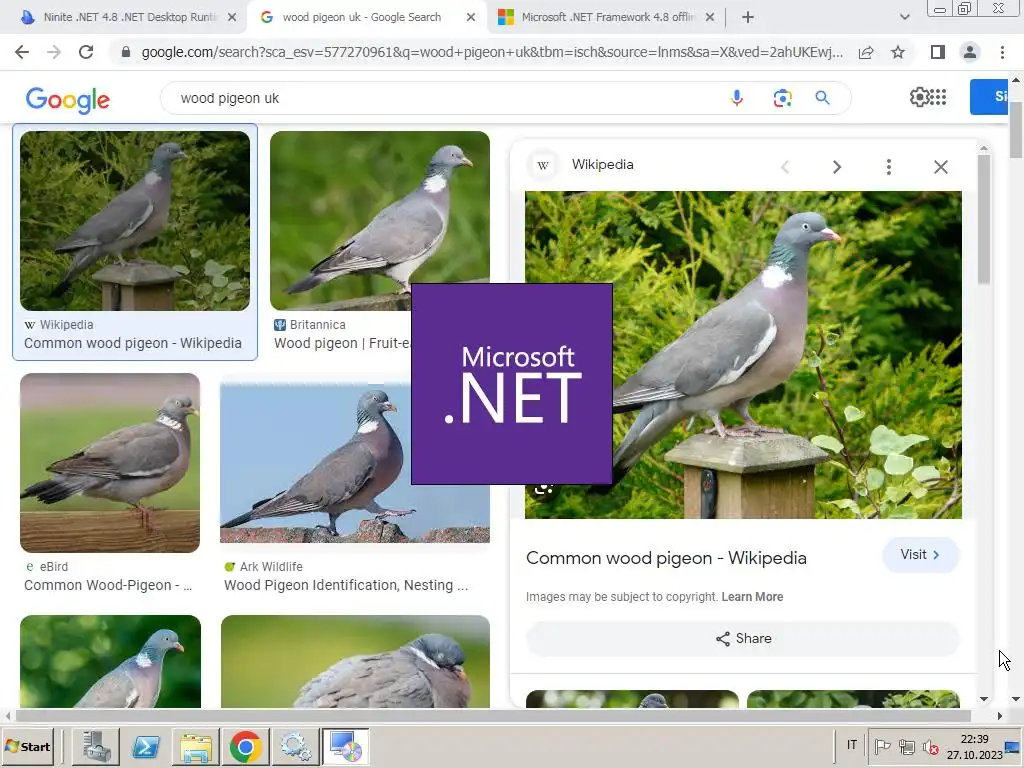
Task: Click the Wikipedia source label in preview header
Action: 602,165
